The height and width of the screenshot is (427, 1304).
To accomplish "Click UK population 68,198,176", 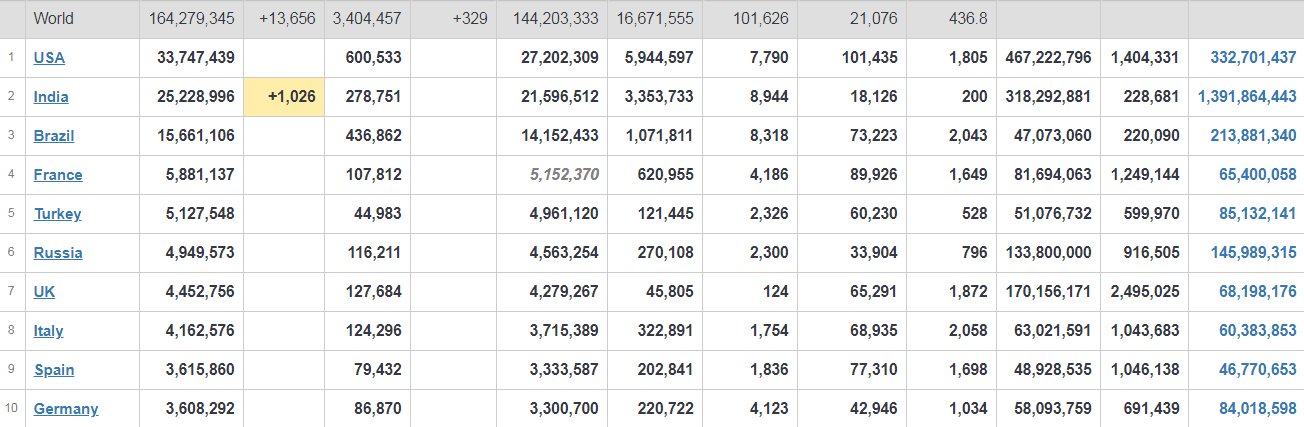I will tap(1258, 292).
